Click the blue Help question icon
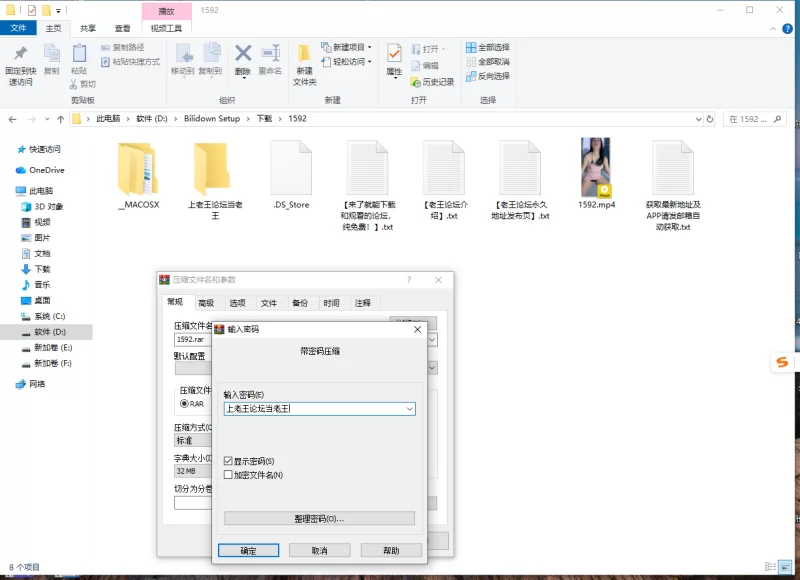The width and height of the screenshot is (800, 580). pyautogui.click(x=788, y=29)
